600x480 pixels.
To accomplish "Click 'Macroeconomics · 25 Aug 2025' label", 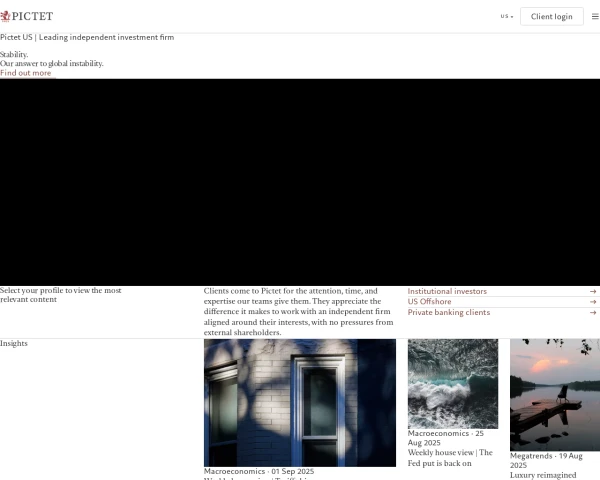I will tap(446, 438).
